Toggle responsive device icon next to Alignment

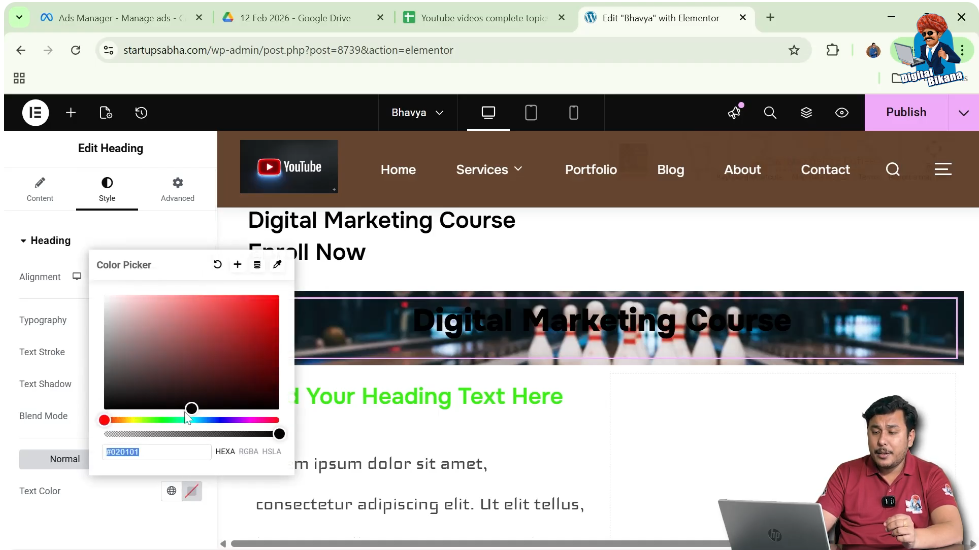77,276
